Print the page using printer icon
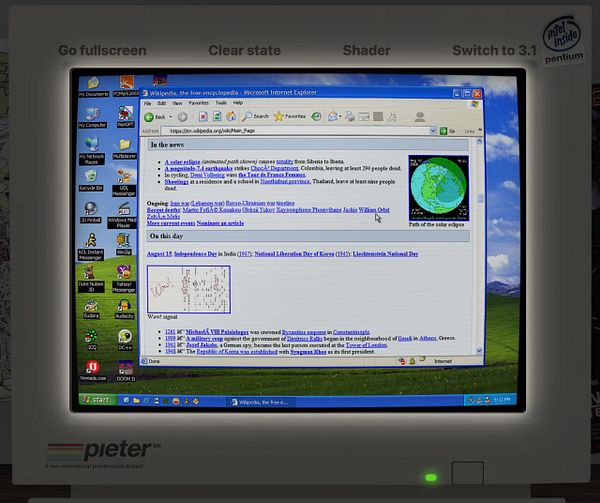This screenshot has height=503, width=600. click(x=349, y=116)
